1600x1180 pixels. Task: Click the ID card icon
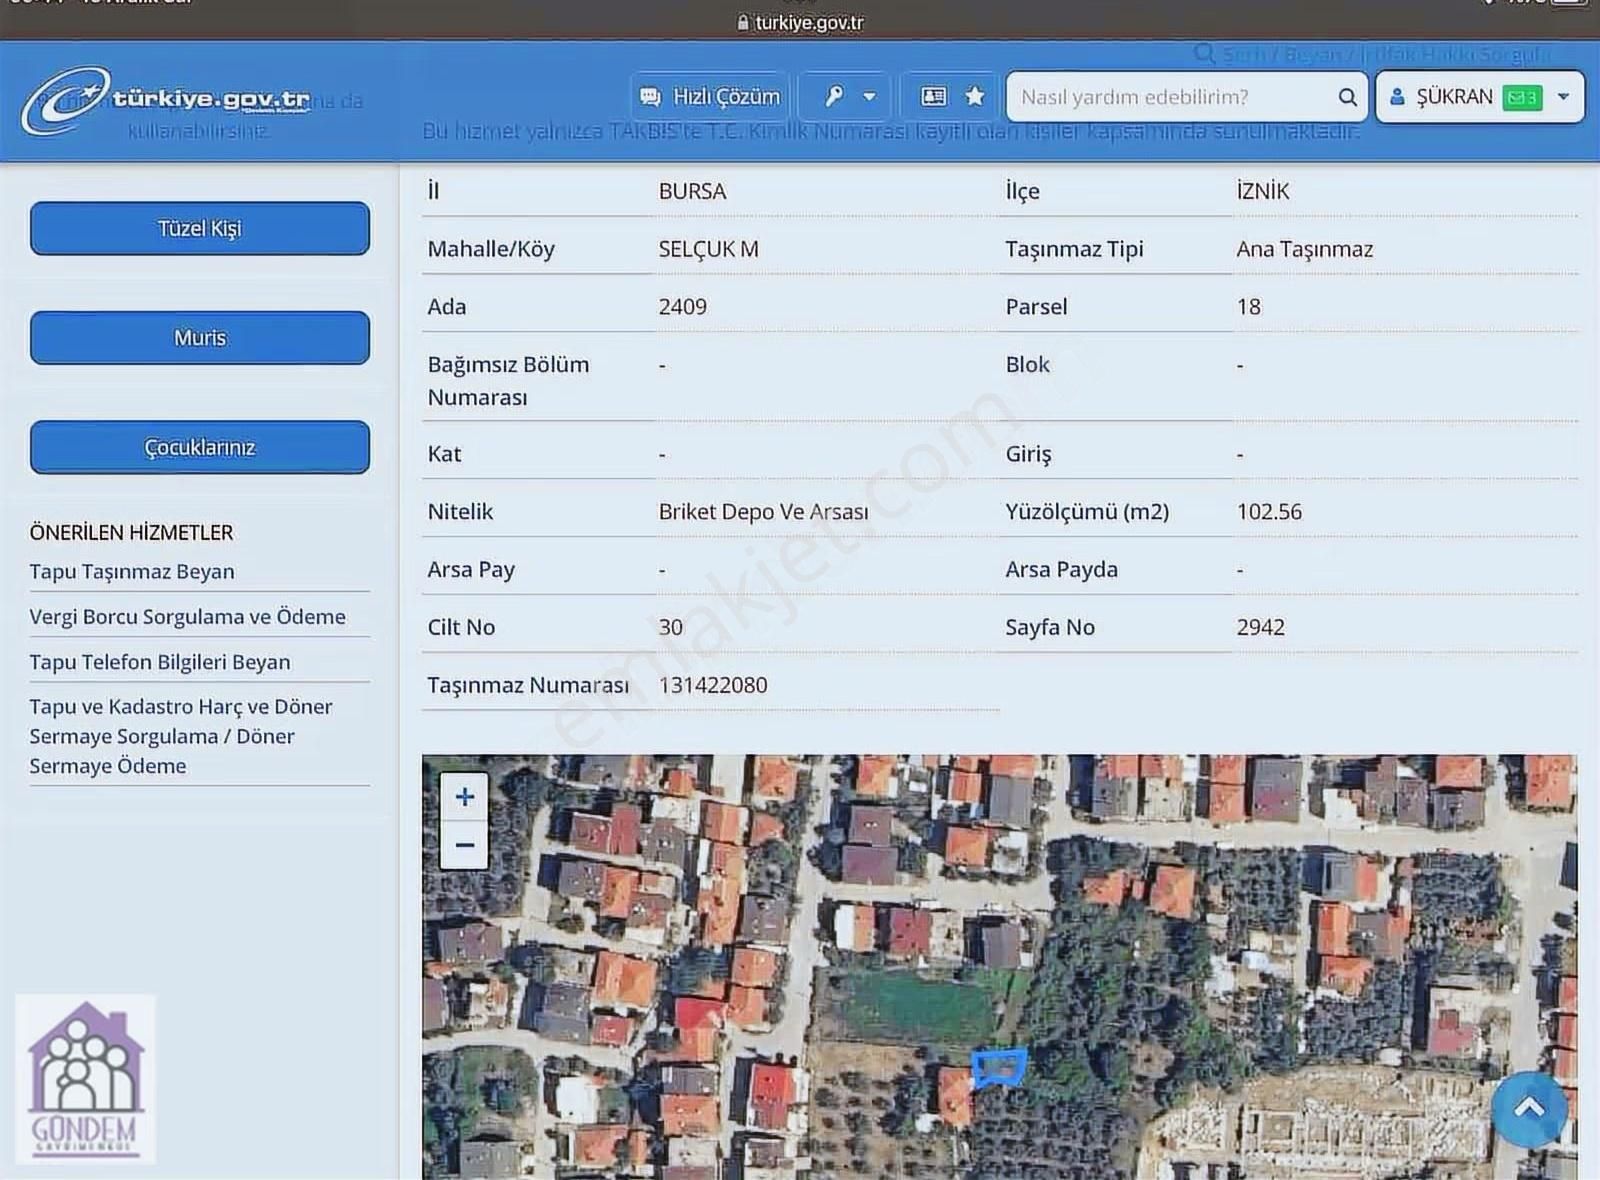[x=933, y=97]
